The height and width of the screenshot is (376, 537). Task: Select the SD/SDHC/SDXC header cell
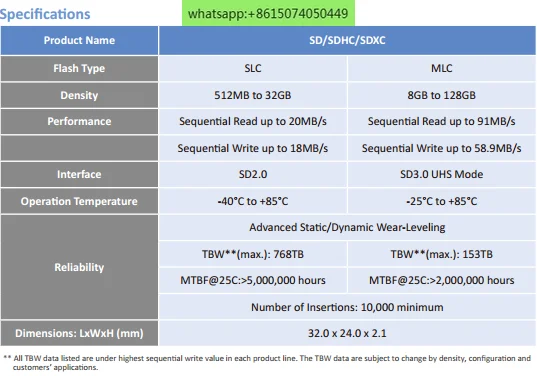(347, 40)
